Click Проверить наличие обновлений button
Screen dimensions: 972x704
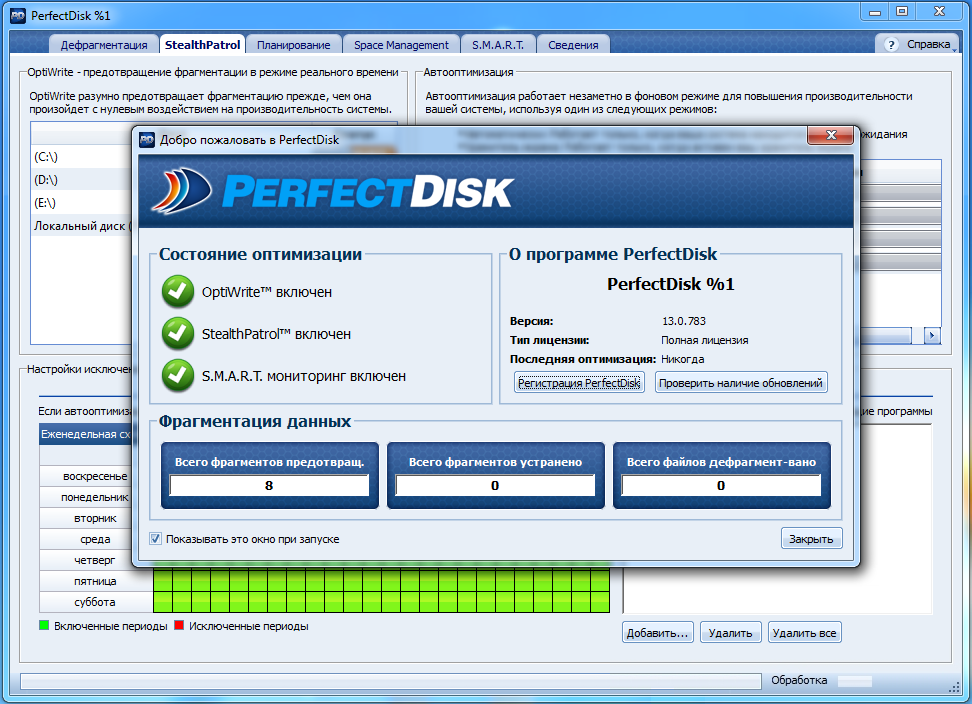[x=741, y=383]
